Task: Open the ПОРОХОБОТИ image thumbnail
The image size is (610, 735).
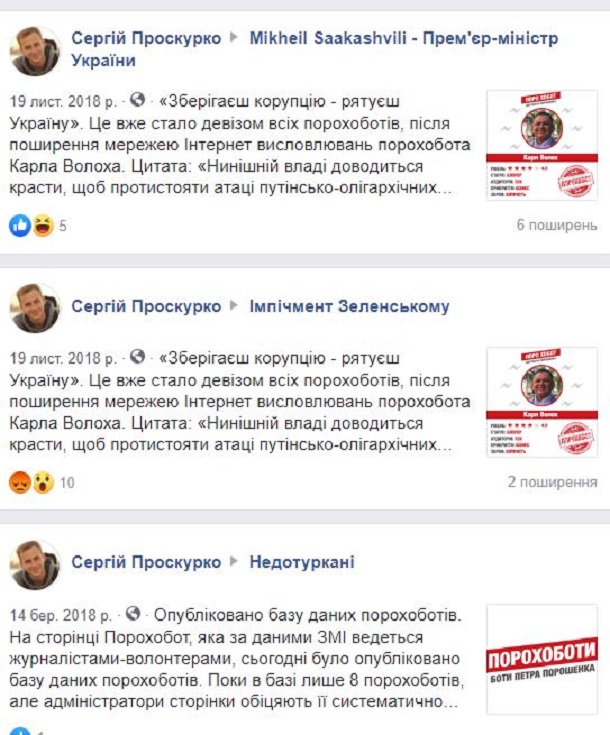Action: [x=542, y=659]
